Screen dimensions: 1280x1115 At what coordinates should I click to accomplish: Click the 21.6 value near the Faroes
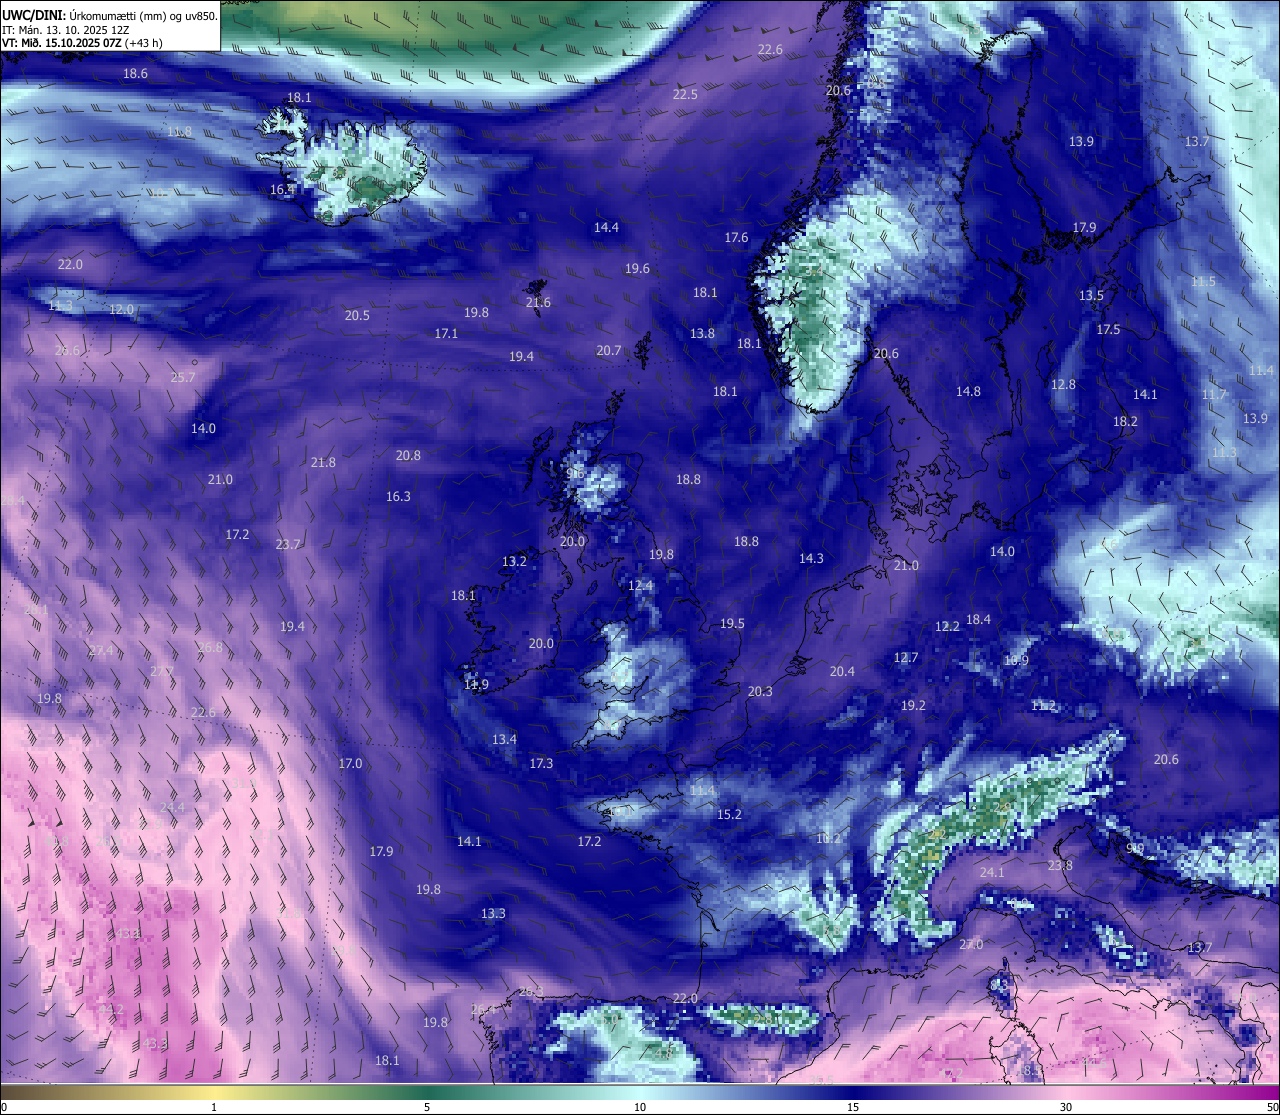point(538,303)
